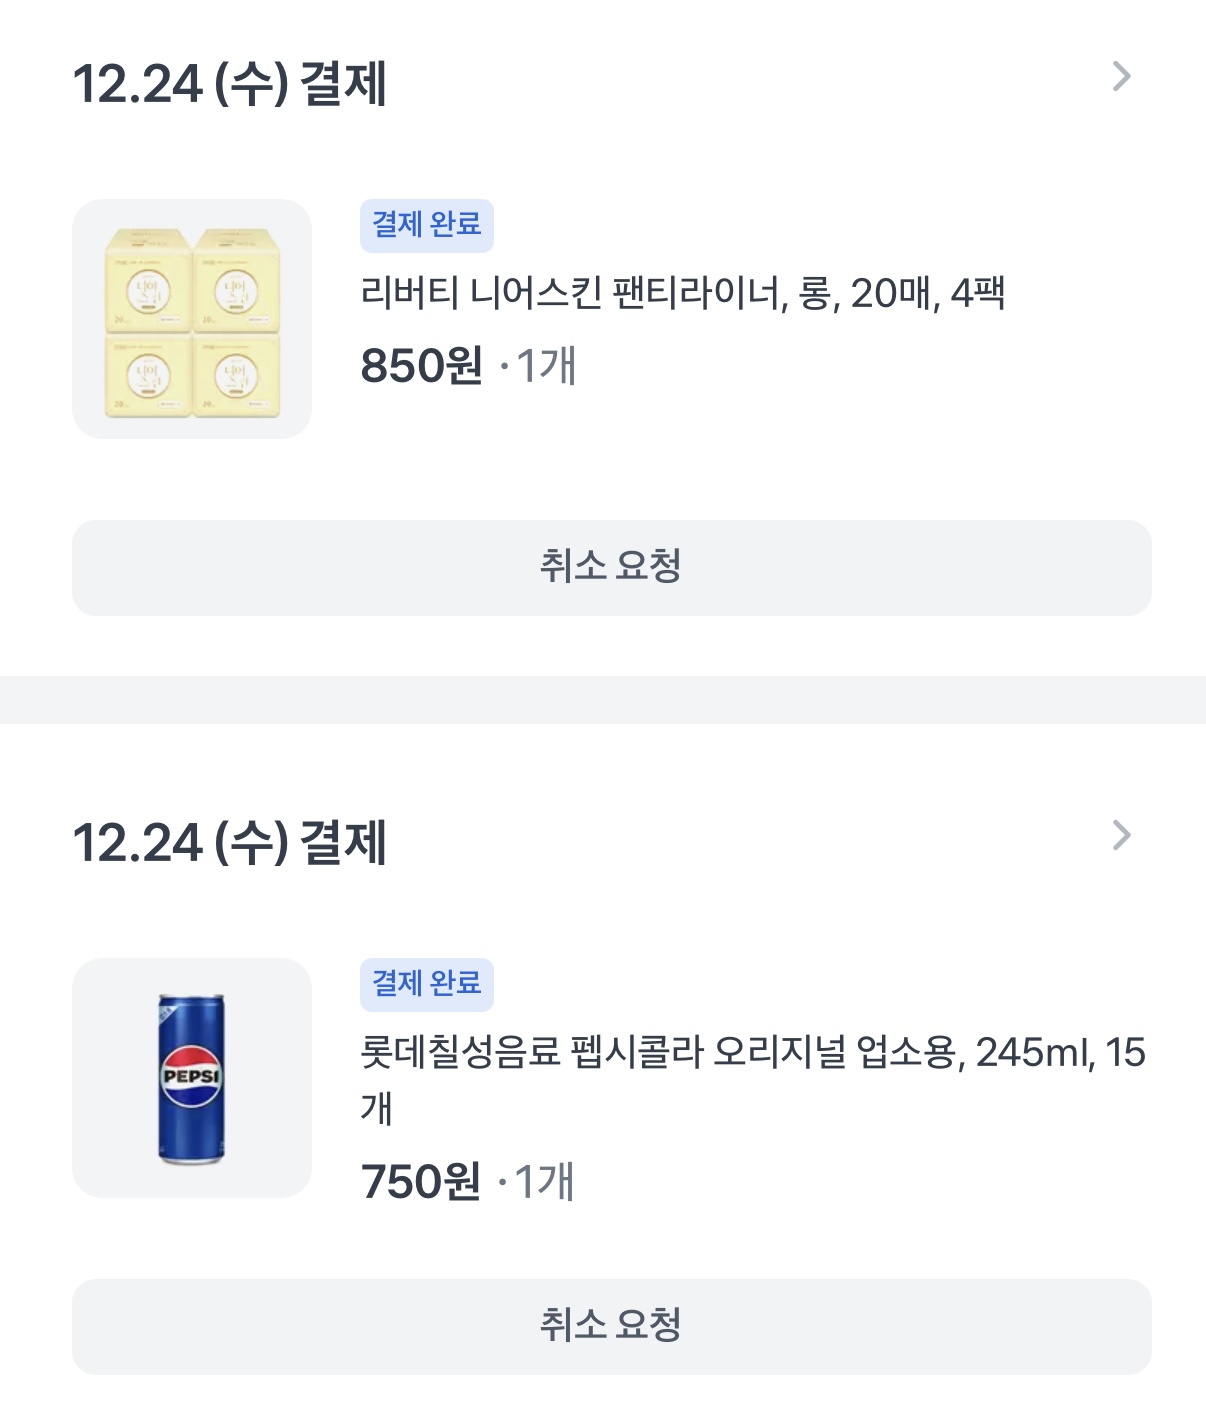This screenshot has height=1414, width=1206.
Task: Tap the Pepsi can product thumbnail
Action: coord(192,1078)
